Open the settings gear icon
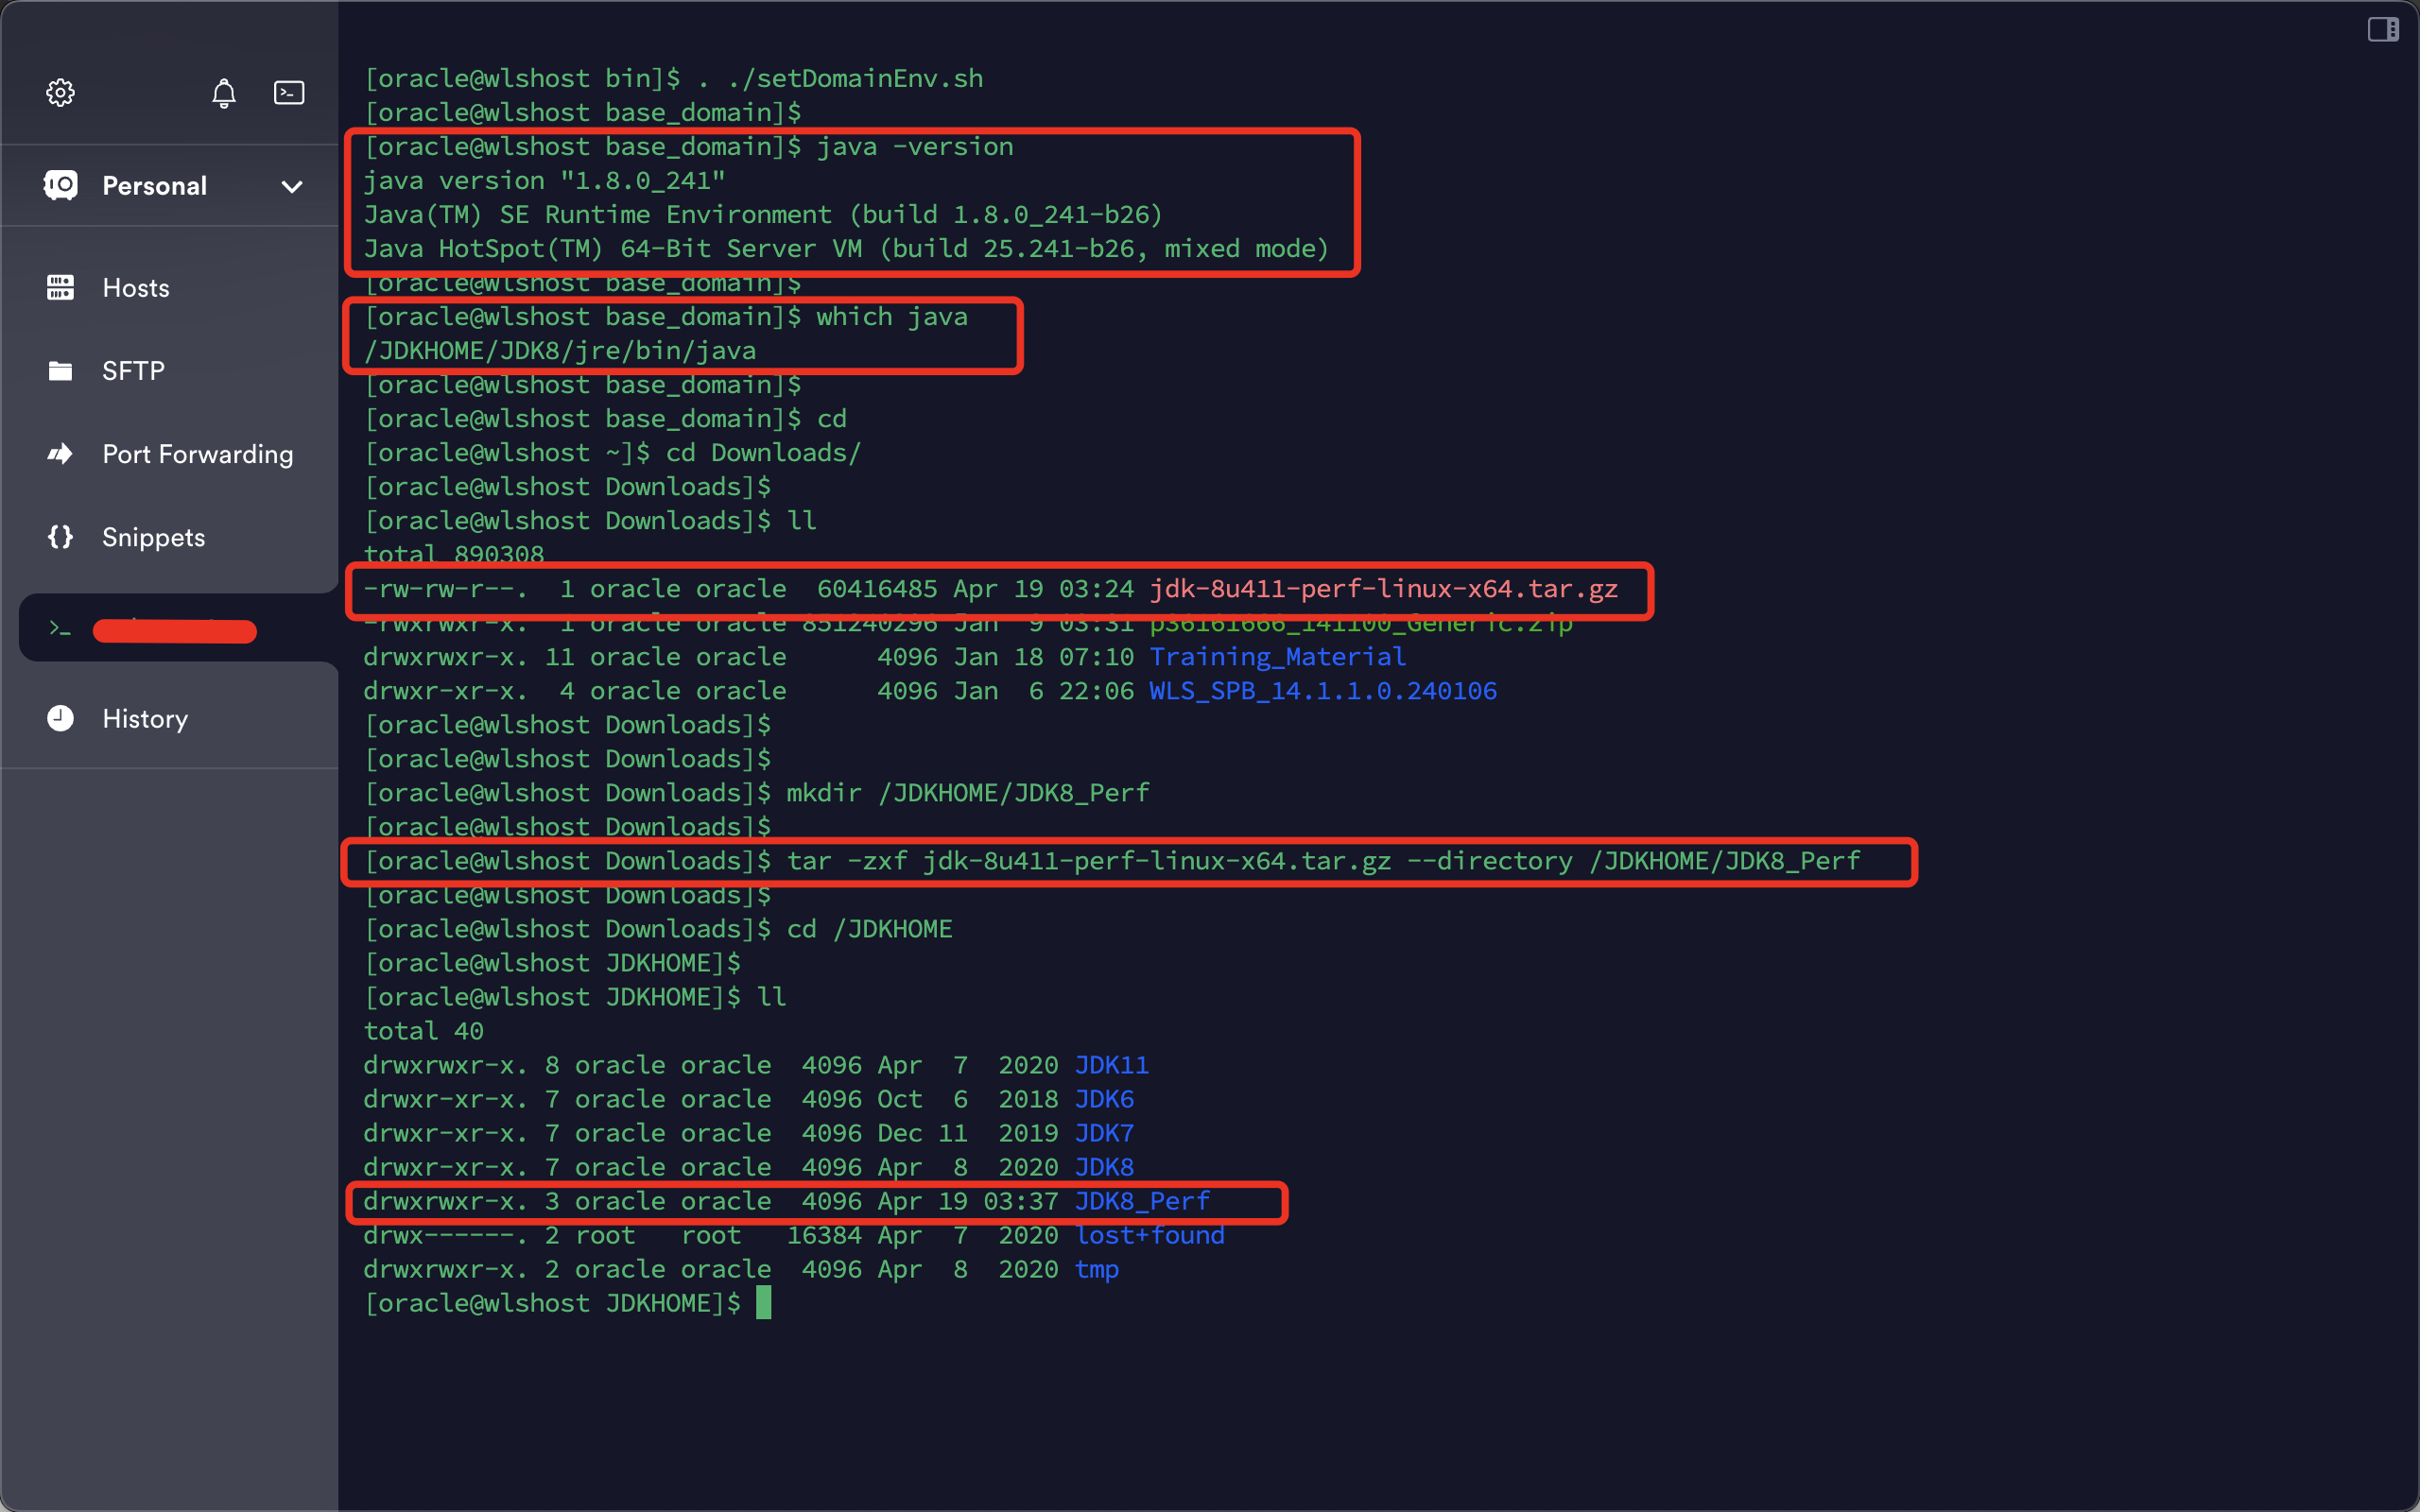 (x=60, y=93)
